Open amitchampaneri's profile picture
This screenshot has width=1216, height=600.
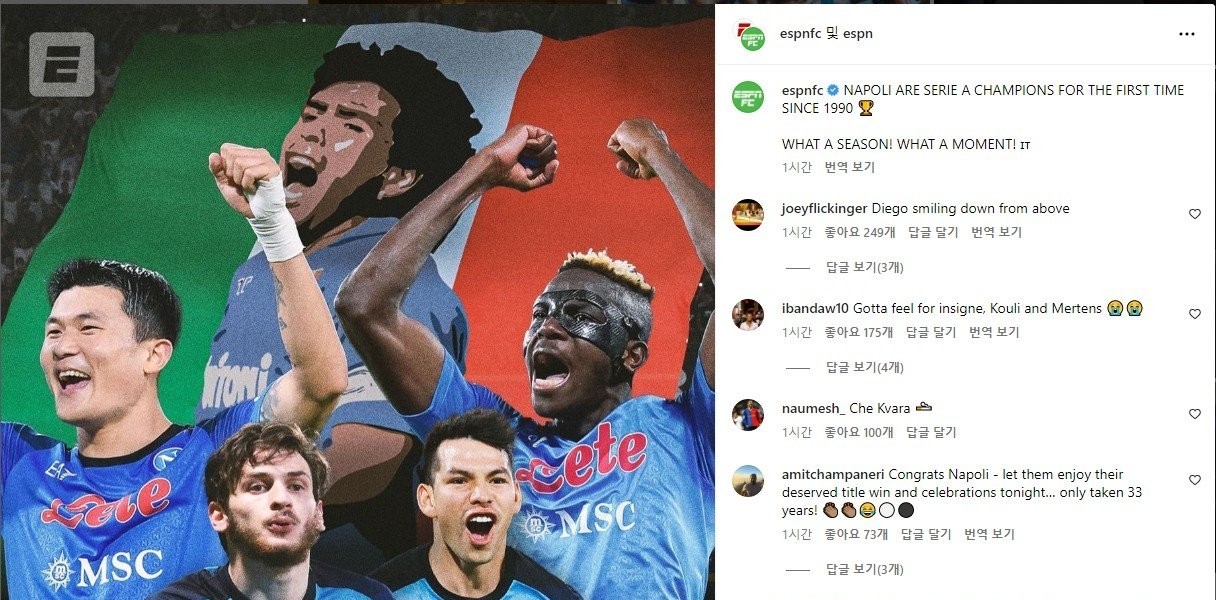748,480
